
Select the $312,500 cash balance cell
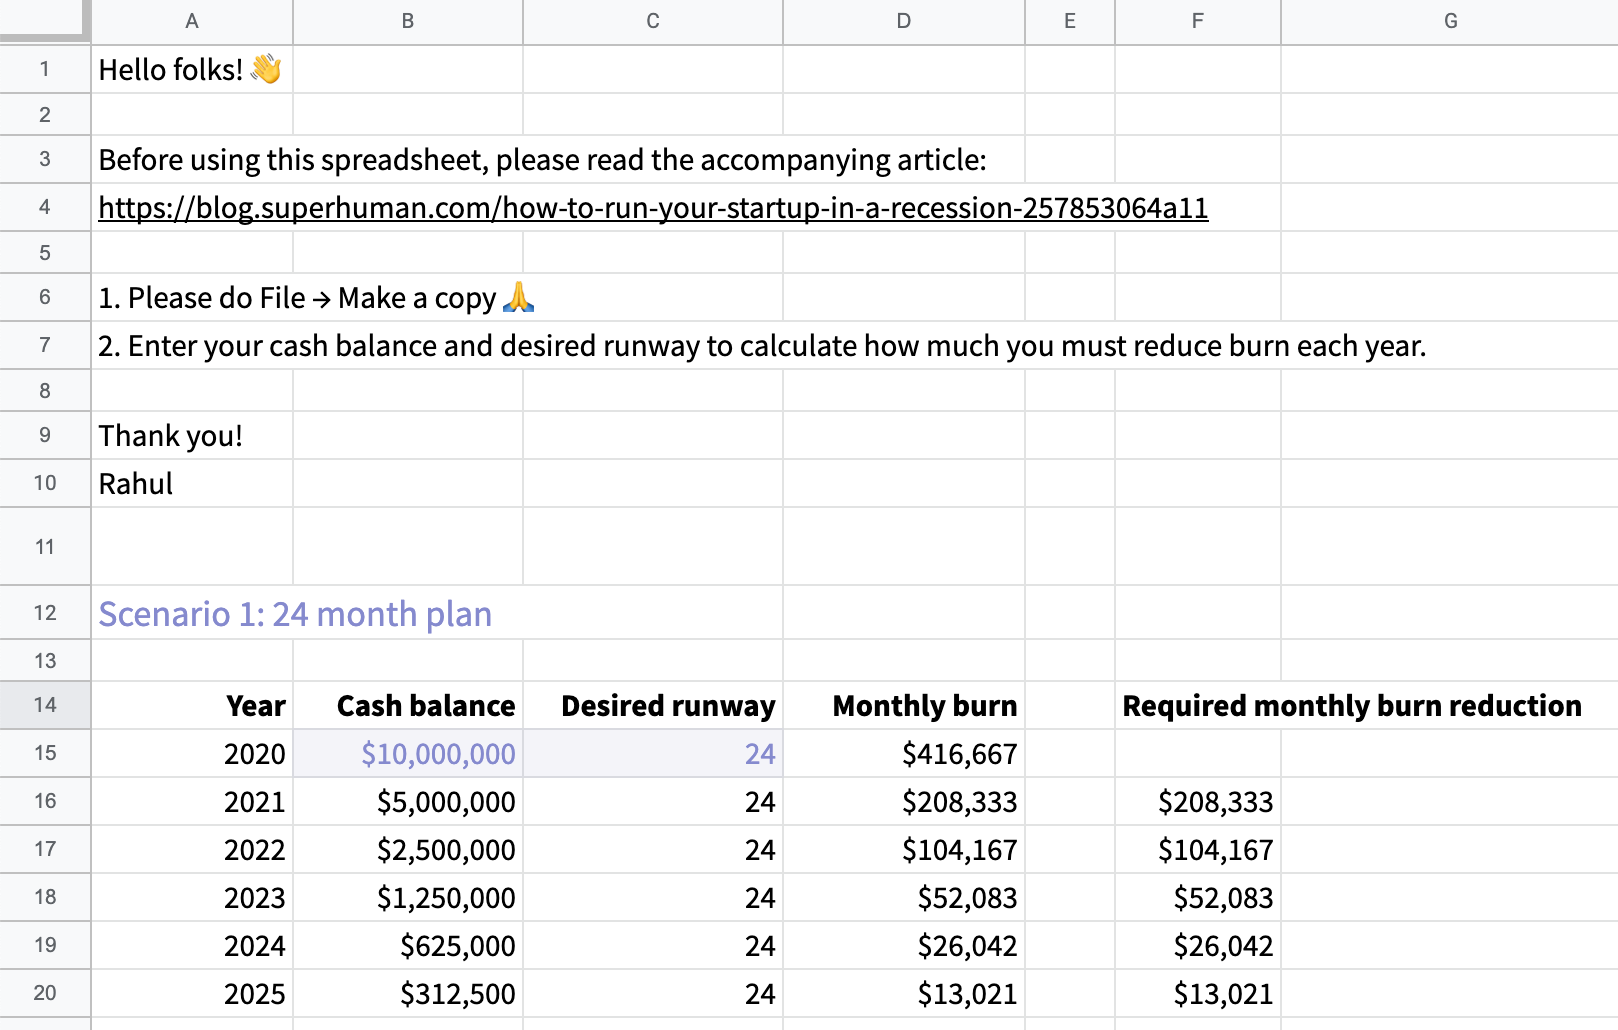[x=408, y=994]
